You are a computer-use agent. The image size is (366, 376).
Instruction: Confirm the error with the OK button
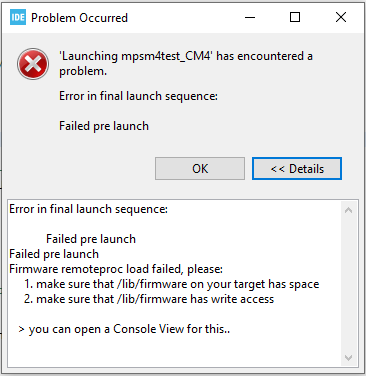click(x=200, y=169)
